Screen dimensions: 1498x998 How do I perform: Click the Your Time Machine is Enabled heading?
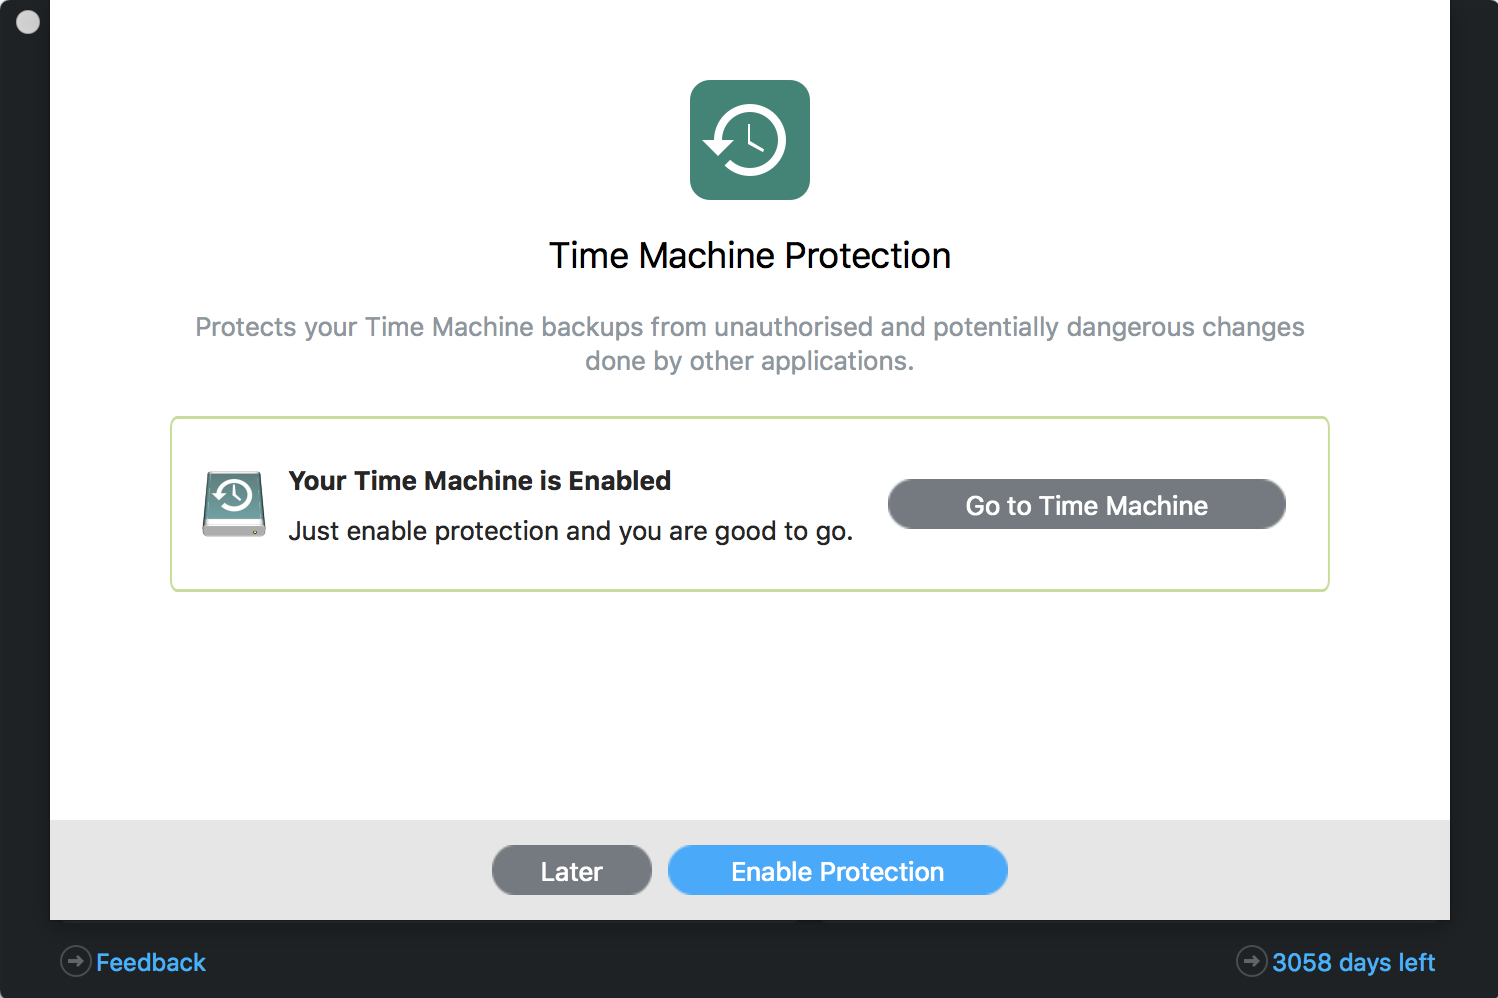[480, 481]
